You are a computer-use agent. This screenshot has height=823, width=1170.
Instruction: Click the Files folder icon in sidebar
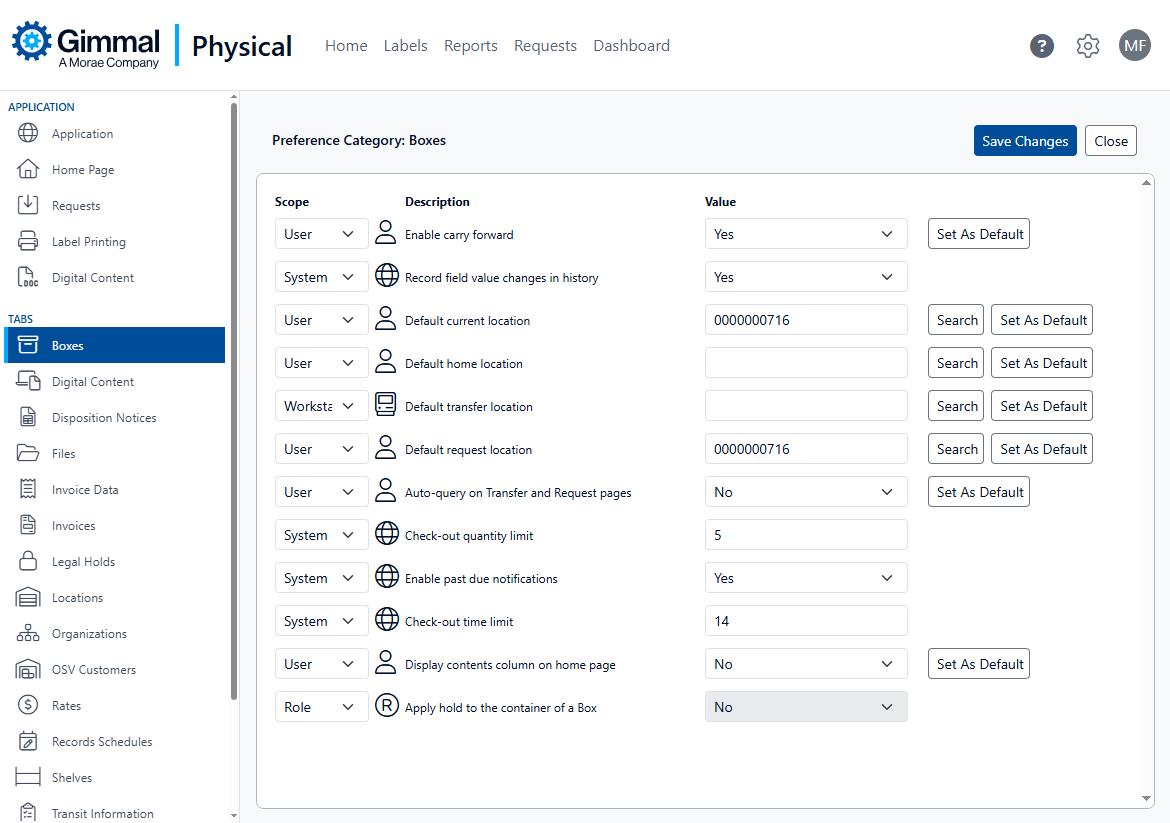(x=28, y=454)
